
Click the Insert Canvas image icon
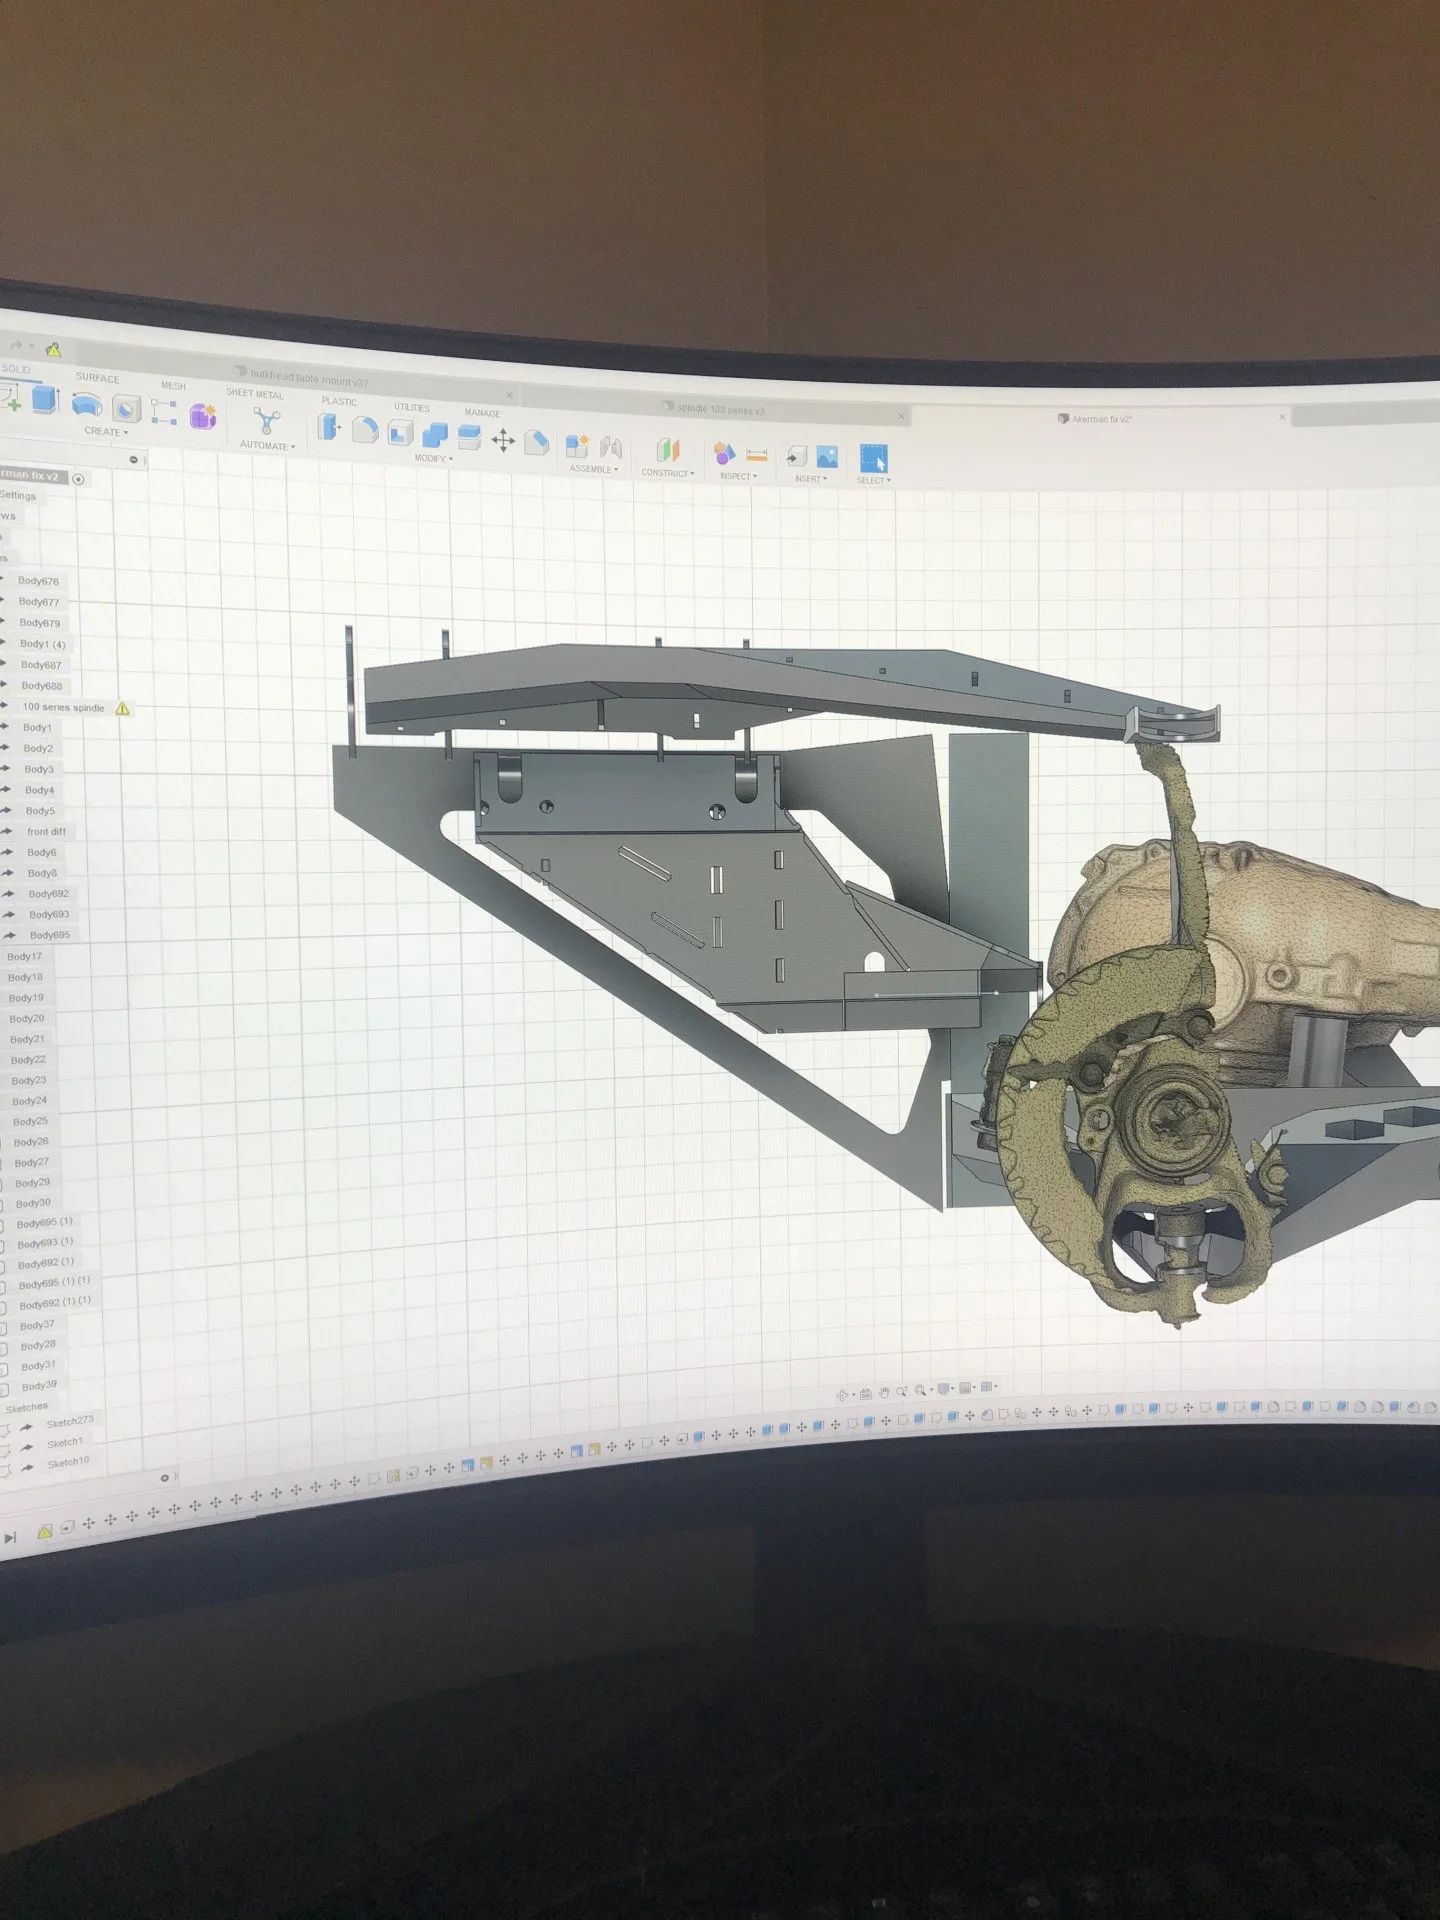(x=827, y=457)
